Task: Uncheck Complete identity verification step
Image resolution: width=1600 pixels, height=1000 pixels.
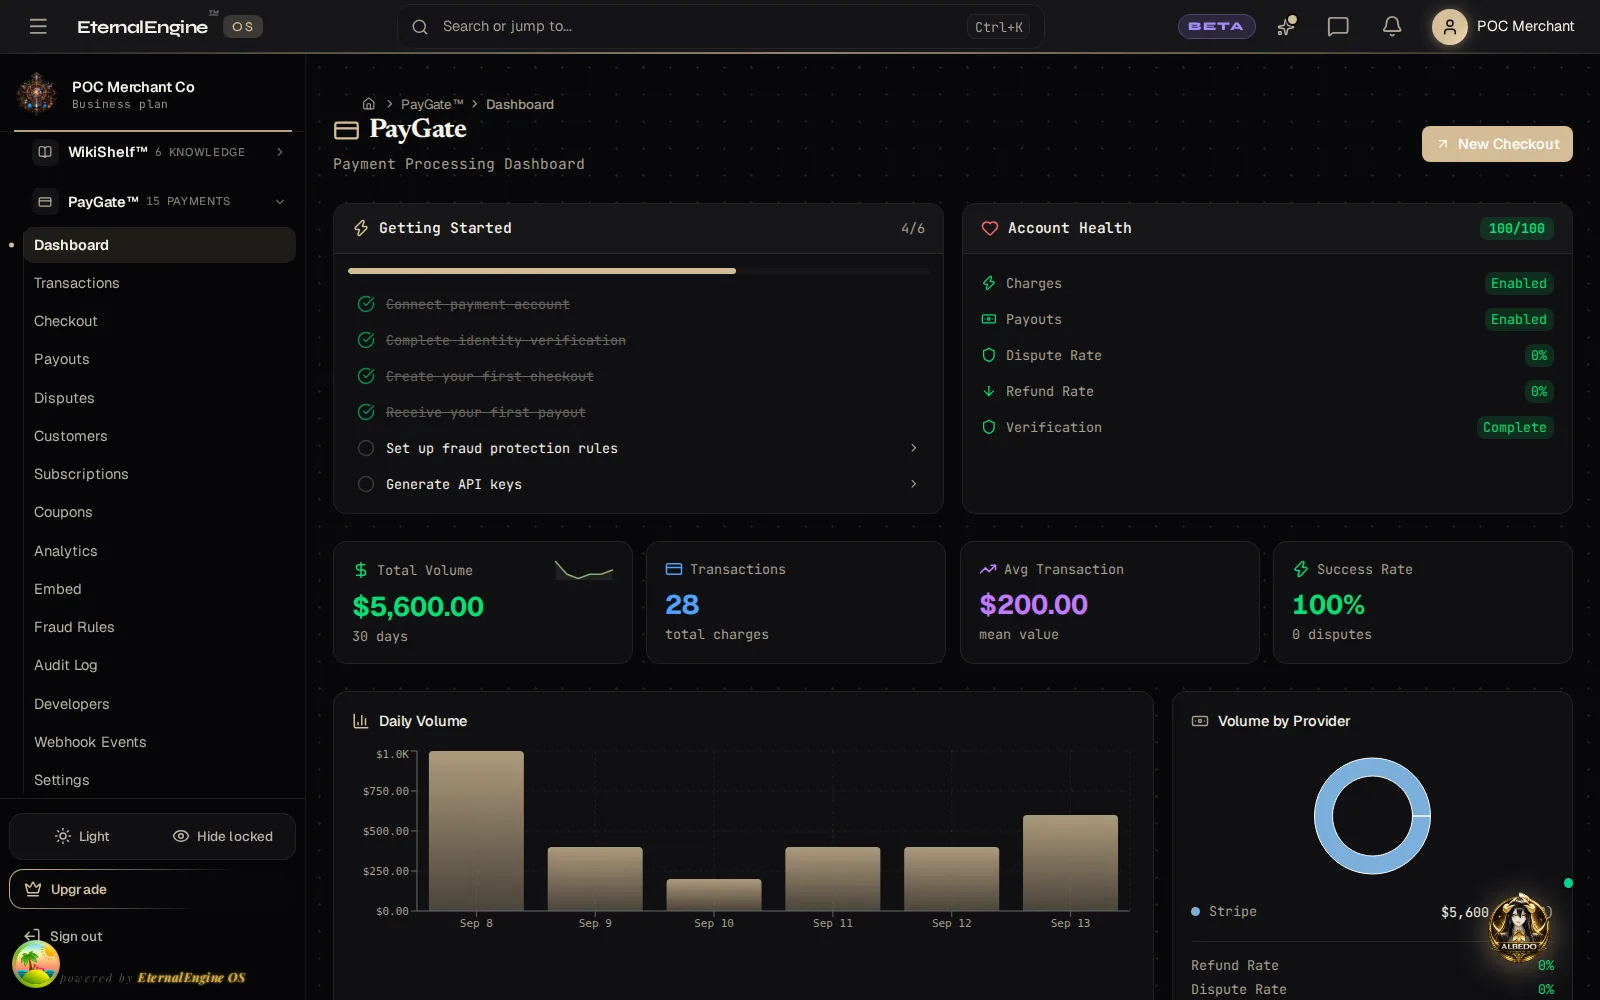Action: click(366, 340)
